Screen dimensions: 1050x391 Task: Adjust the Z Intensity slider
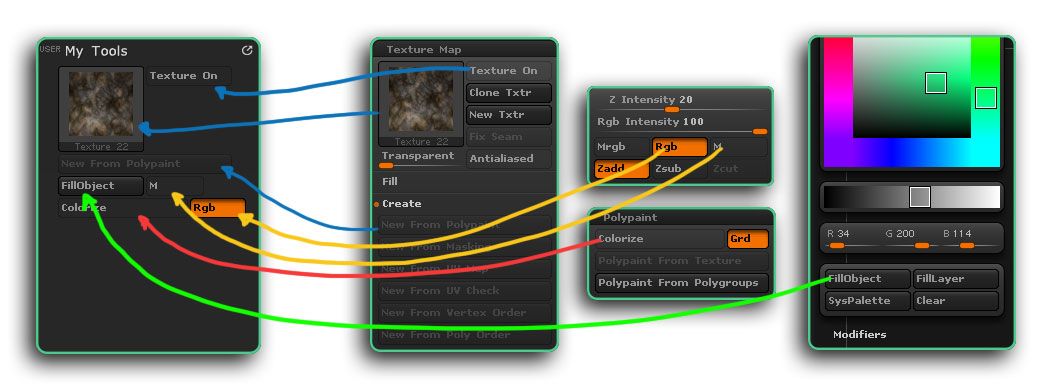click(680, 102)
